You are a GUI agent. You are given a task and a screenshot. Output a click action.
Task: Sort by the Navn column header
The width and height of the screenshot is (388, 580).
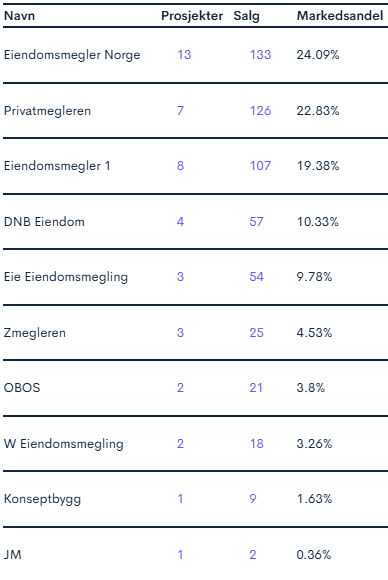pyautogui.click(x=19, y=16)
